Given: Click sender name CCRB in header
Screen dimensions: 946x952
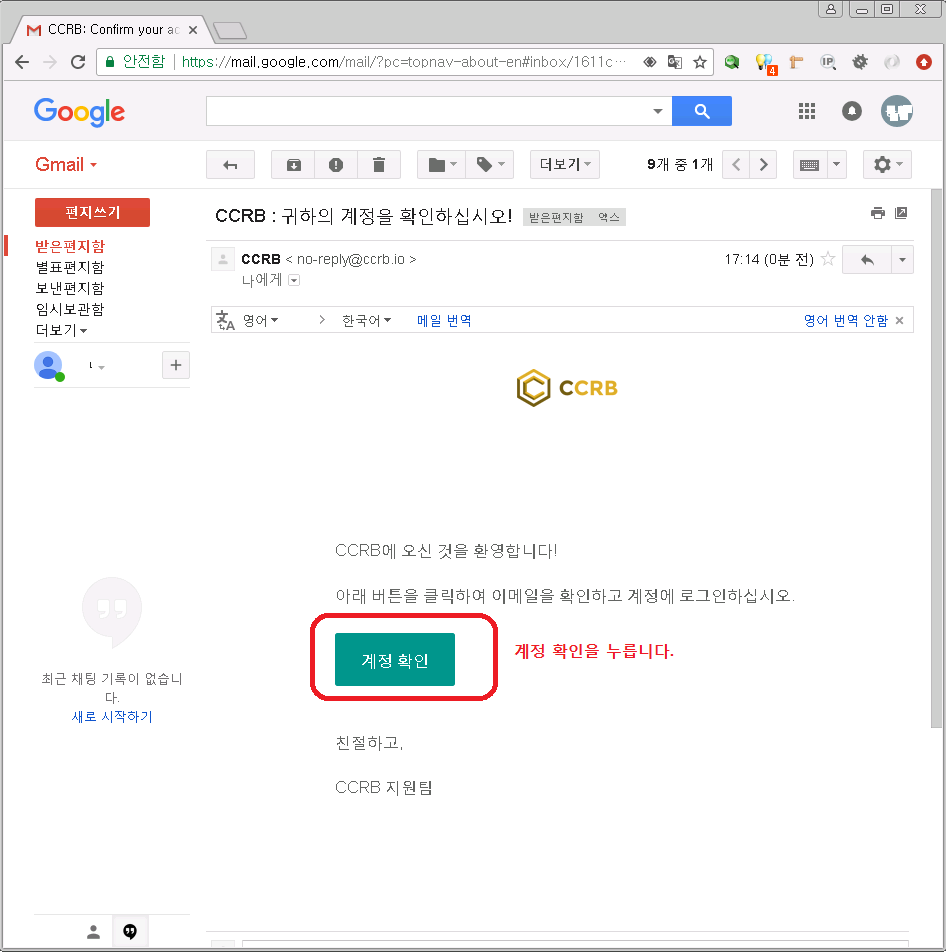Looking at the screenshot, I should (x=260, y=259).
